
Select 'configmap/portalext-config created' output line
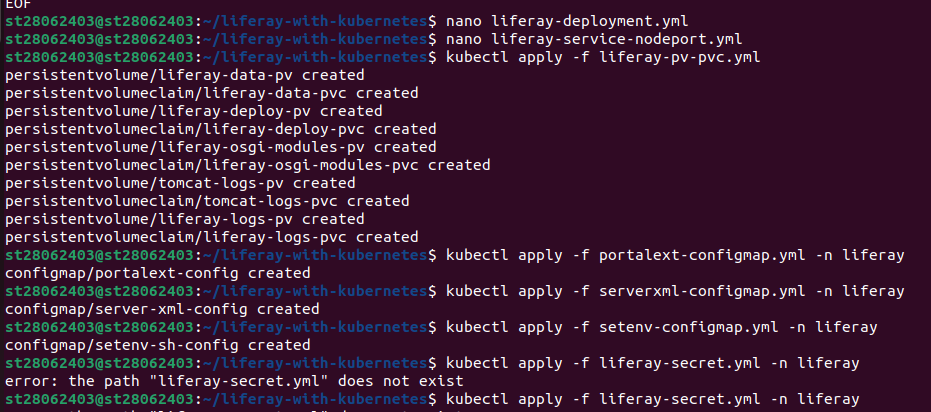point(157,273)
